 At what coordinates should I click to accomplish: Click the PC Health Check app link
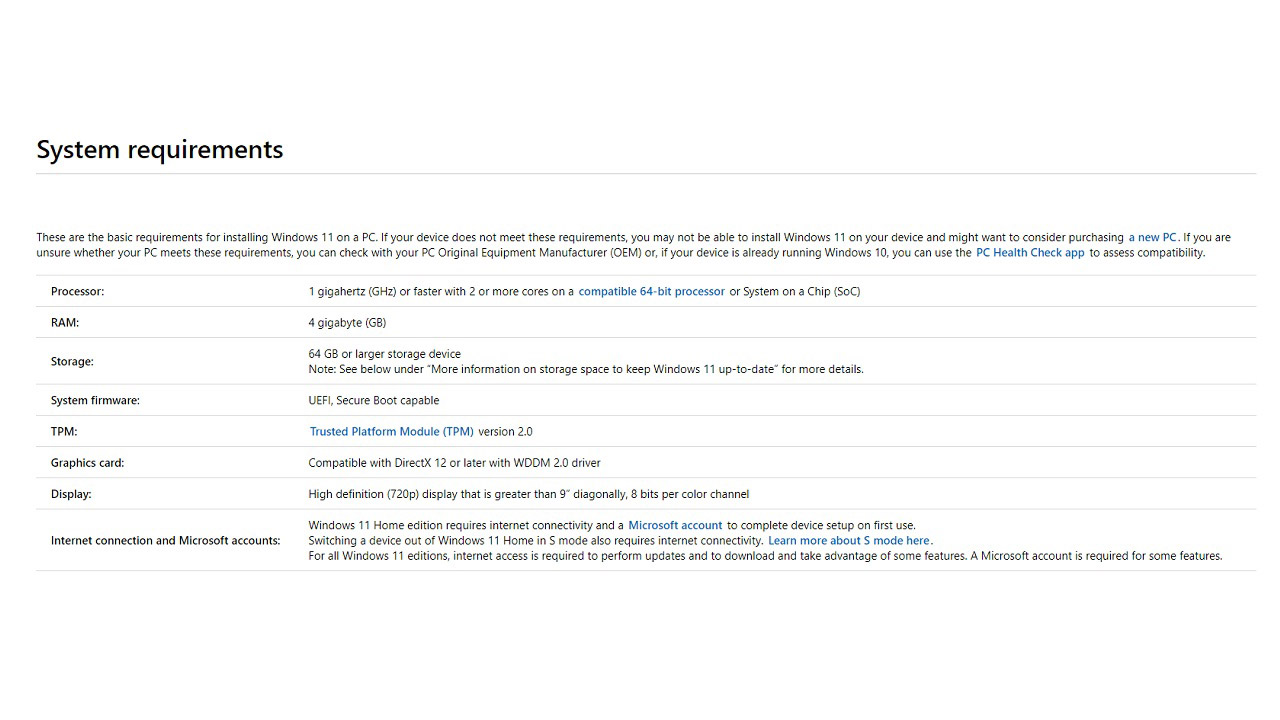1030,253
